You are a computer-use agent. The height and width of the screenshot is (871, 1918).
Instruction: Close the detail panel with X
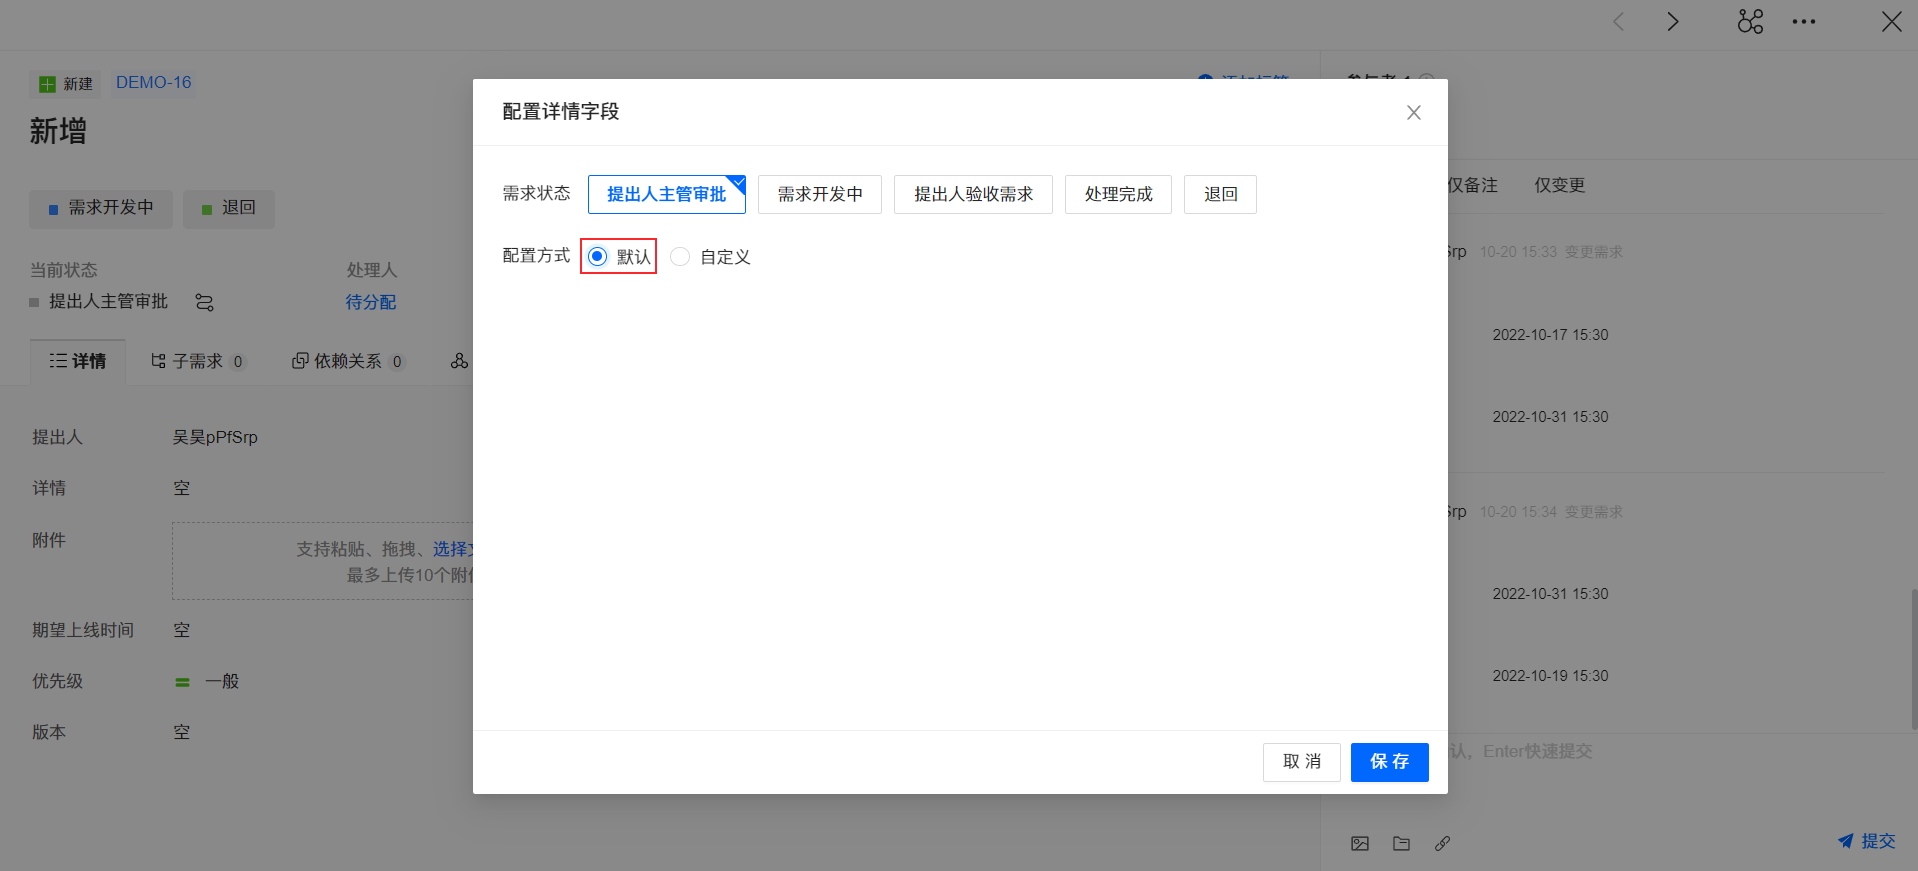(1891, 22)
